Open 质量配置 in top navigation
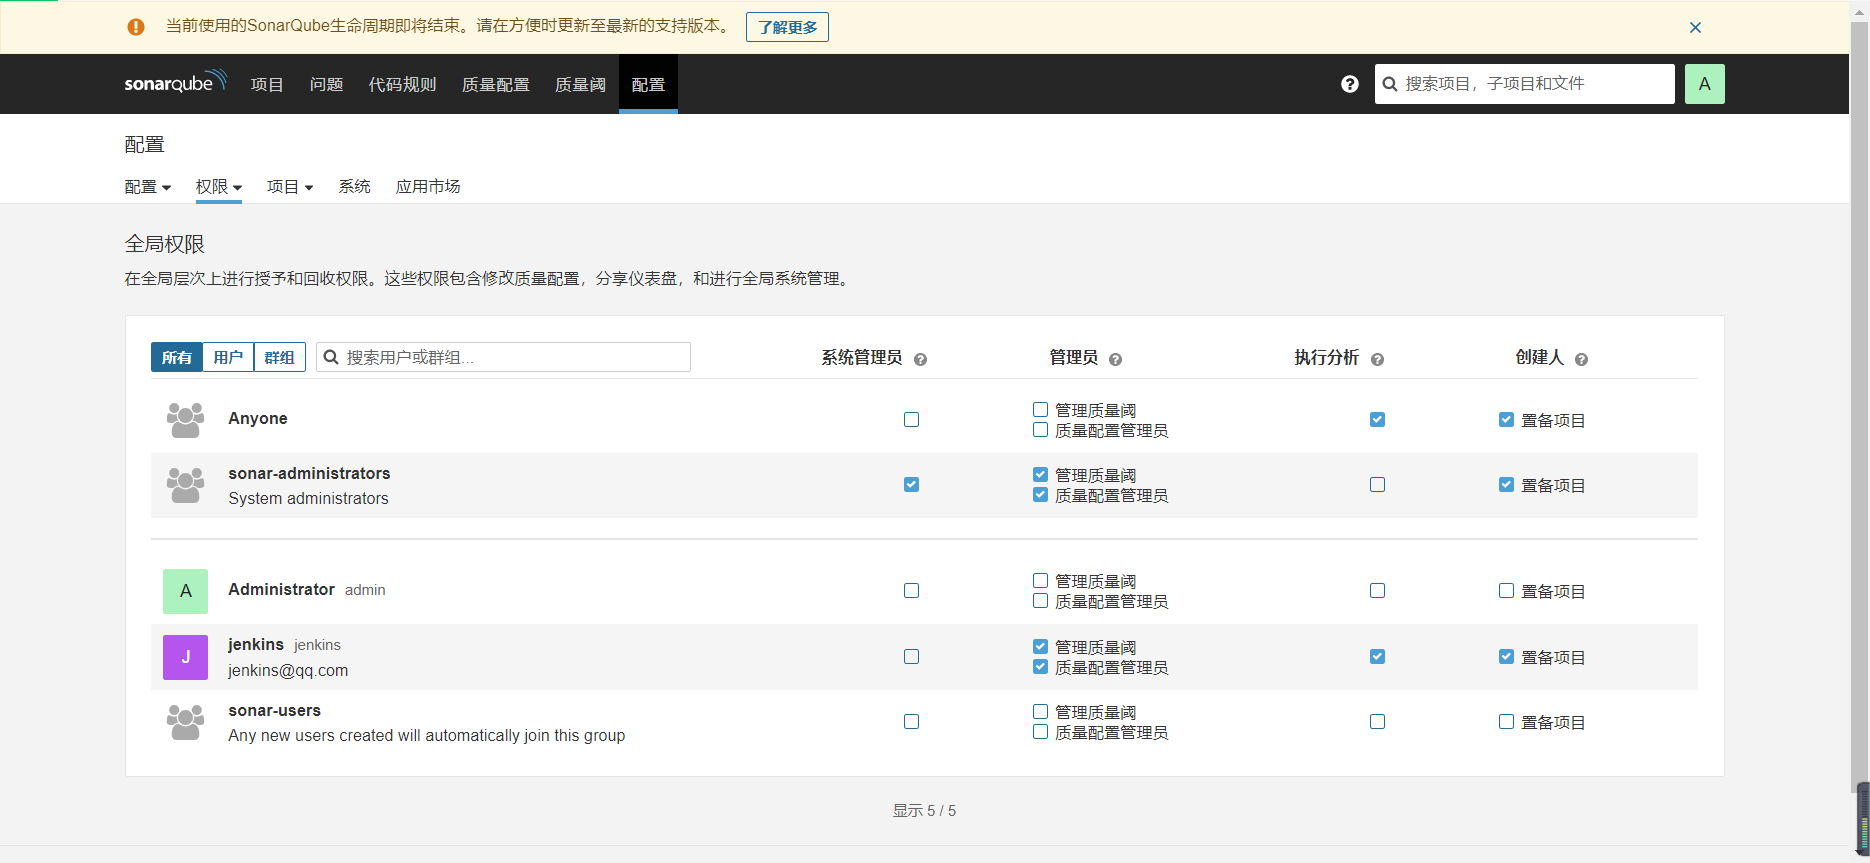This screenshot has width=1870, height=863. (495, 85)
